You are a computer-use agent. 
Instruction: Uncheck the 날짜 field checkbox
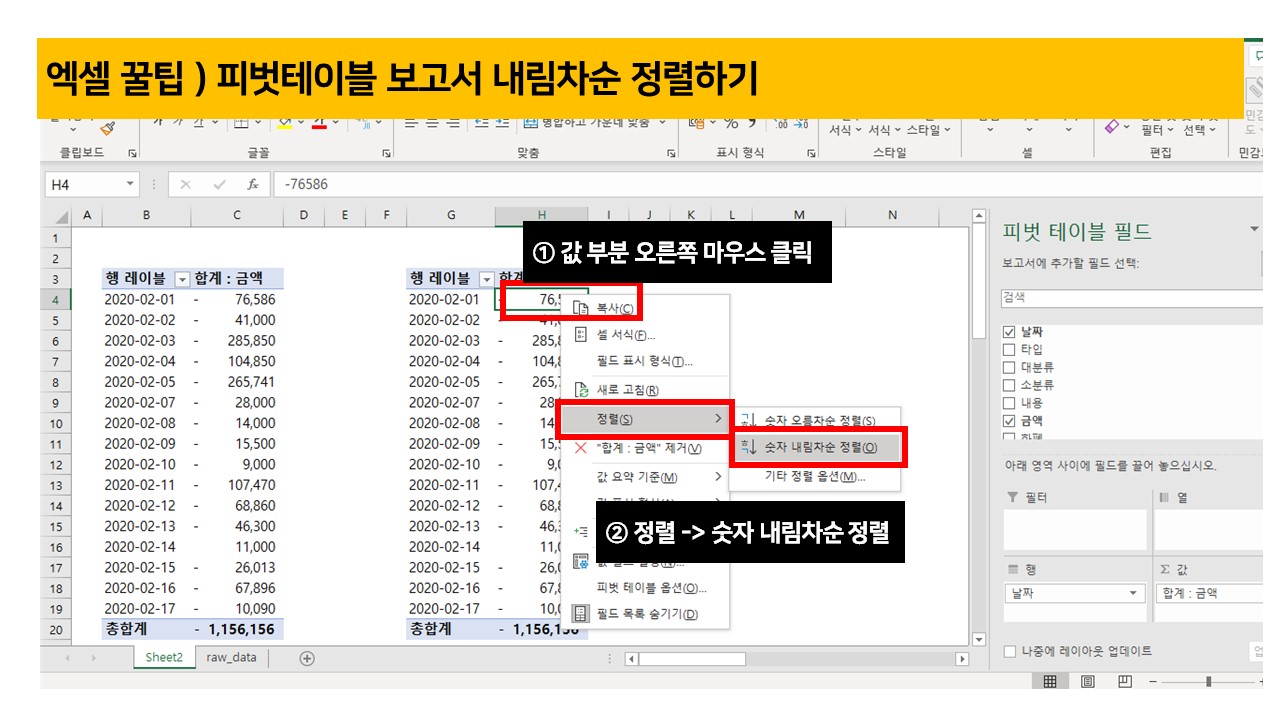(1009, 332)
